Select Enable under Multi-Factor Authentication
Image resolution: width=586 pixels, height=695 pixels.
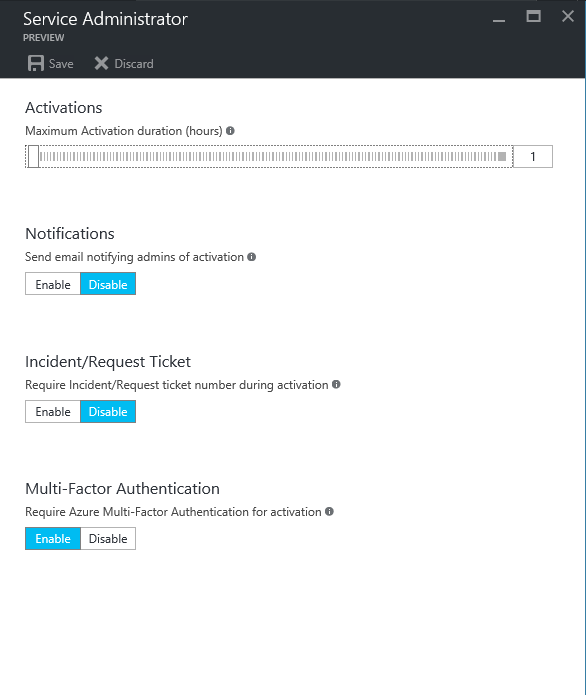pyautogui.click(x=53, y=539)
